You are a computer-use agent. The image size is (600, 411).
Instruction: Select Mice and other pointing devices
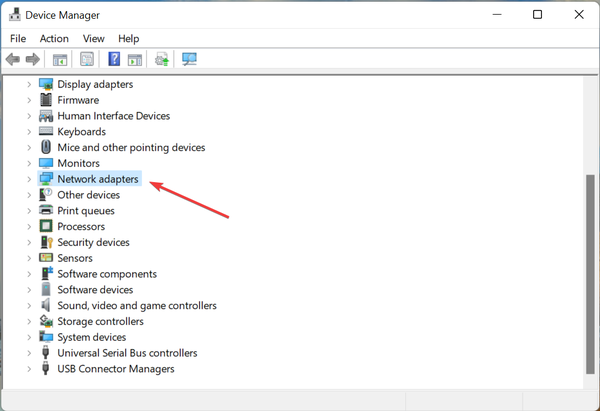(131, 148)
